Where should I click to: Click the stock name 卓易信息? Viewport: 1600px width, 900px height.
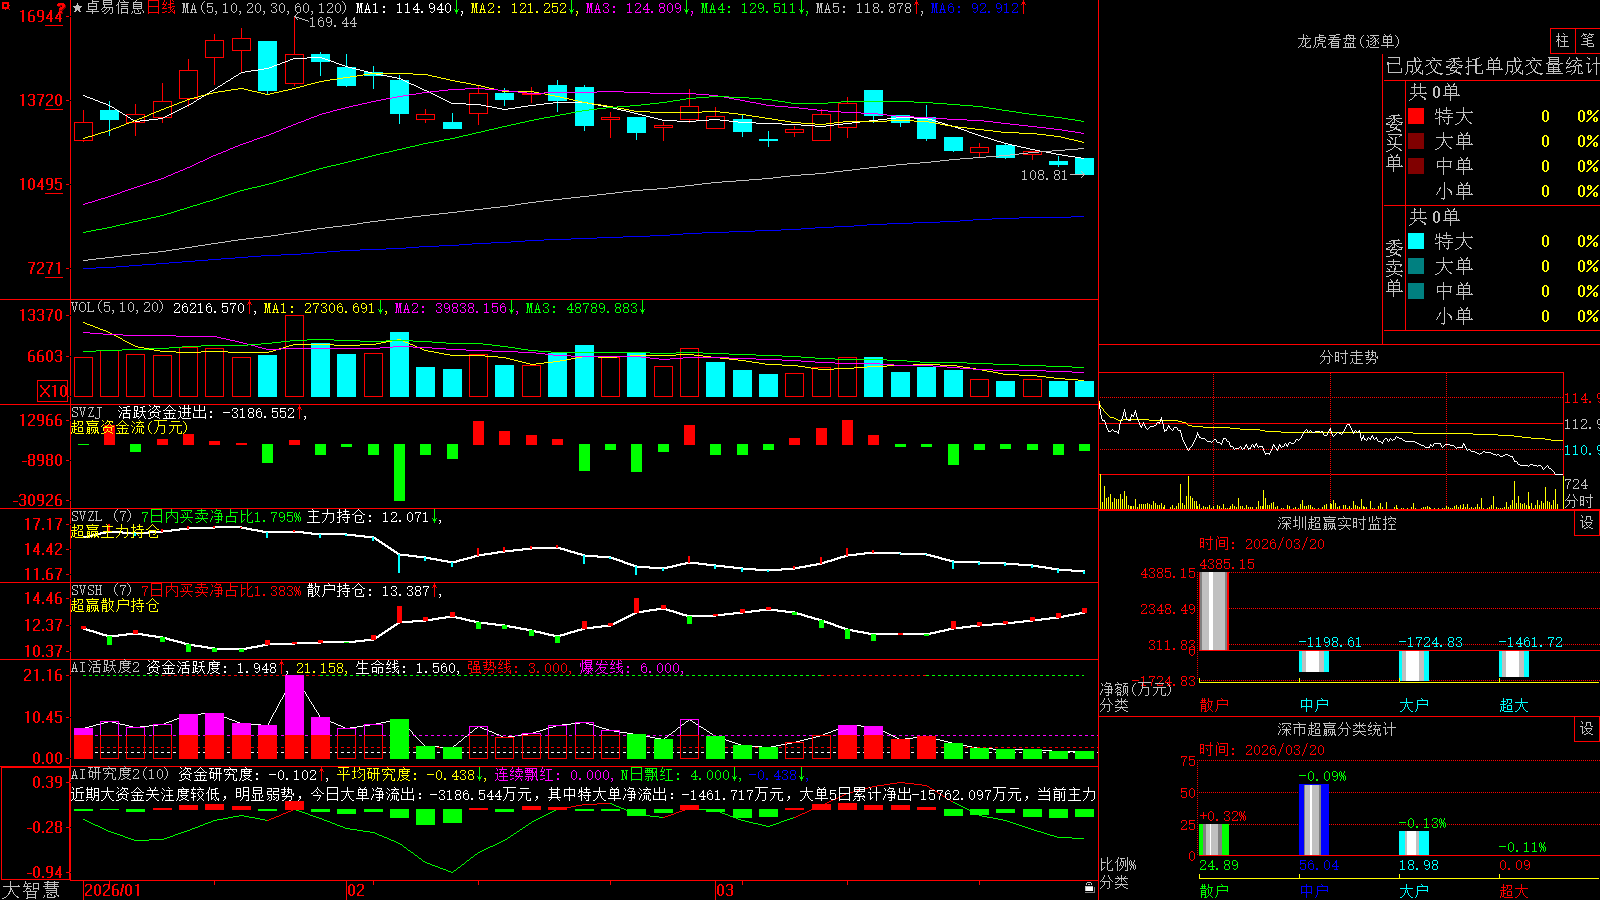[x=115, y=8]
